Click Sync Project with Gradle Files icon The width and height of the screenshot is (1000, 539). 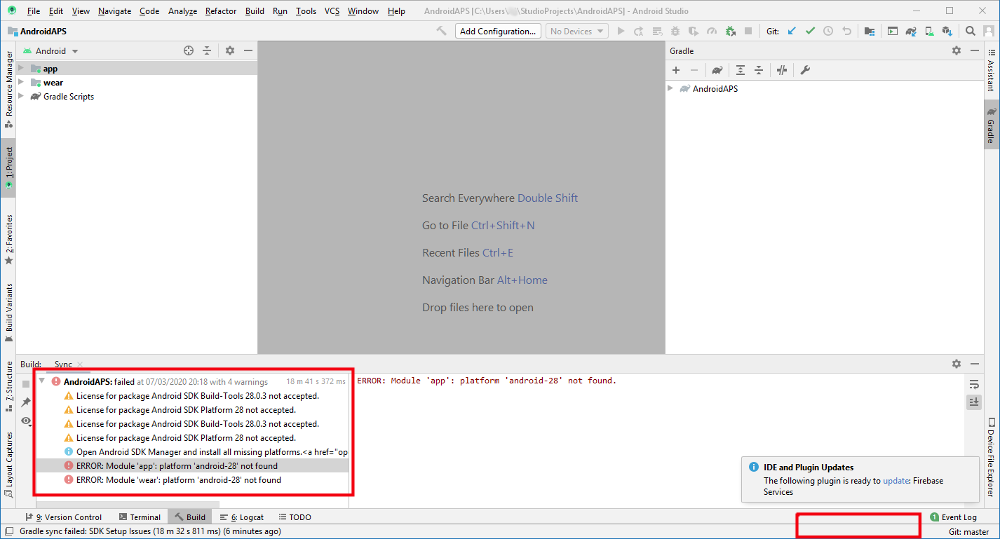911,31
